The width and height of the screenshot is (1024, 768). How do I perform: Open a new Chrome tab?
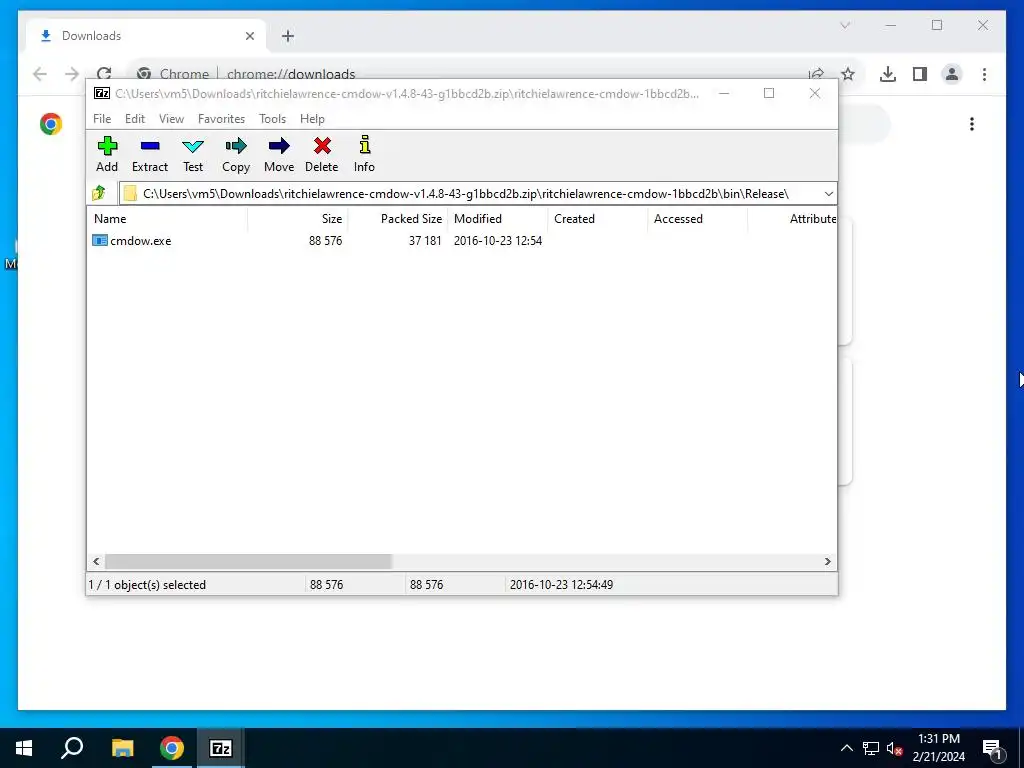(x=288, y=36)
